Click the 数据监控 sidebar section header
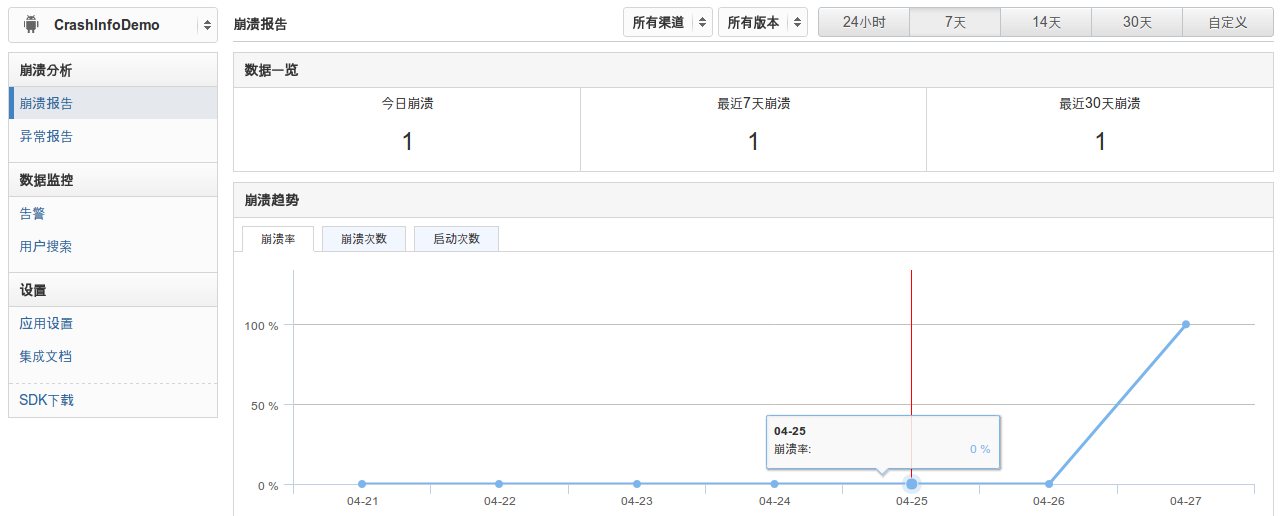Viewport: 1282px width, 516px height. (x=113, y=180)
